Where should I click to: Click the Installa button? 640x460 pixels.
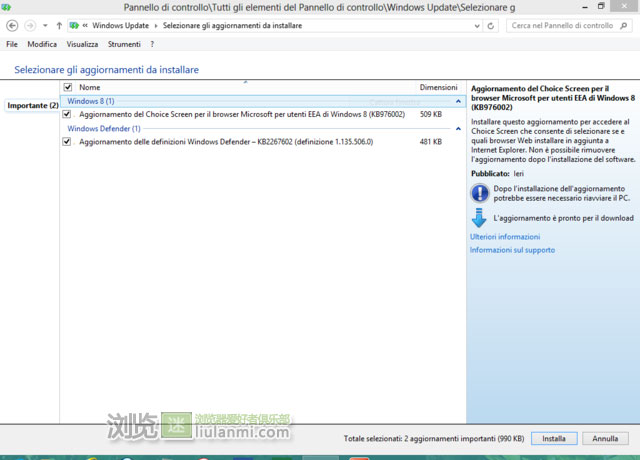(x=554, y=438)
